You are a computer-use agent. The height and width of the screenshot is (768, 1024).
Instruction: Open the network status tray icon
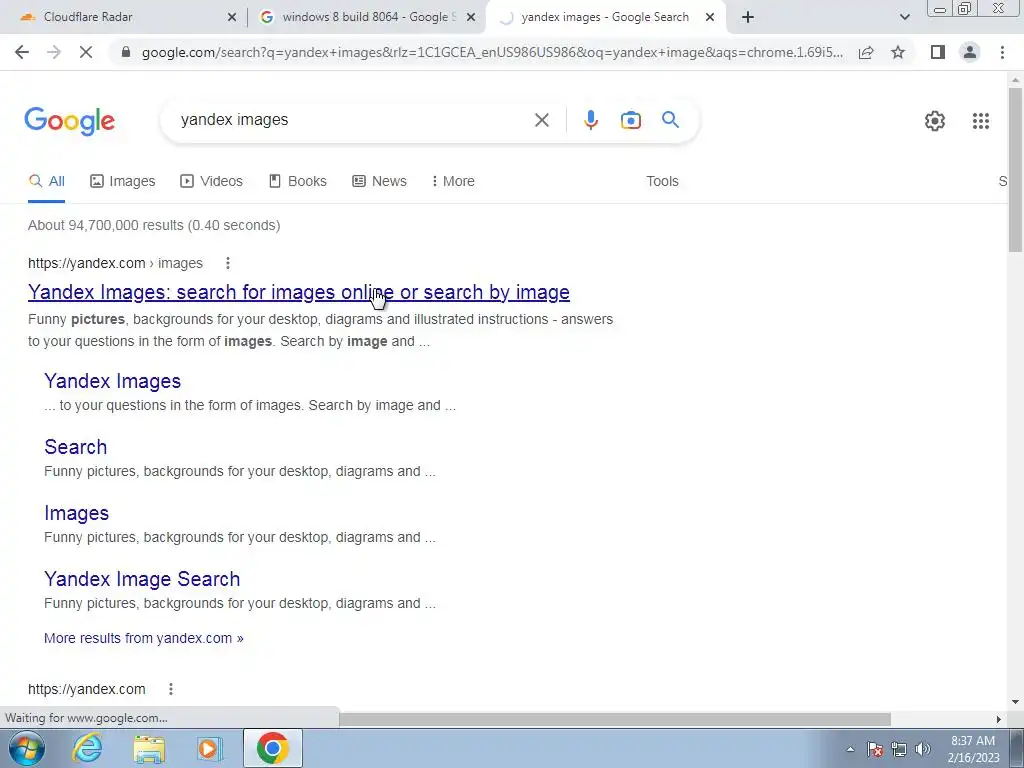click(899, 749)
